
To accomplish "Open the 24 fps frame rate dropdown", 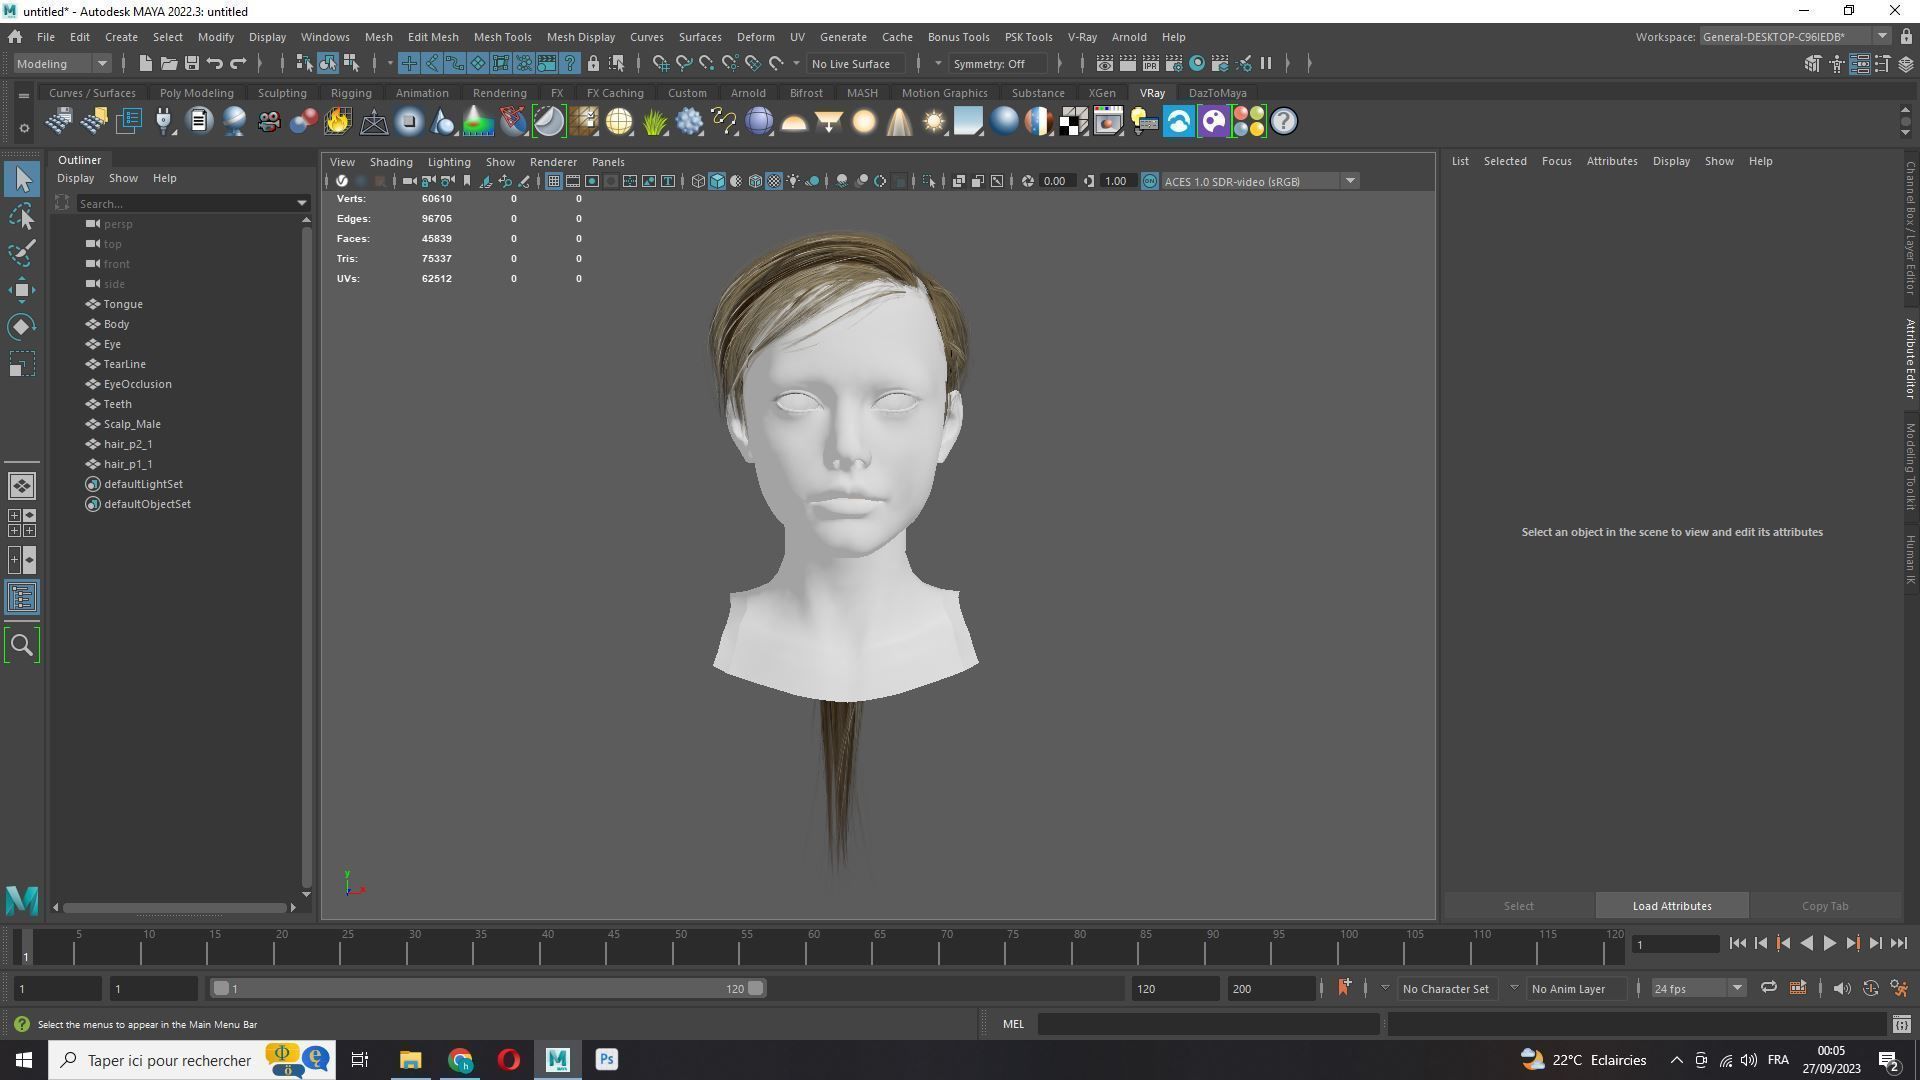I will (1697, 988).
